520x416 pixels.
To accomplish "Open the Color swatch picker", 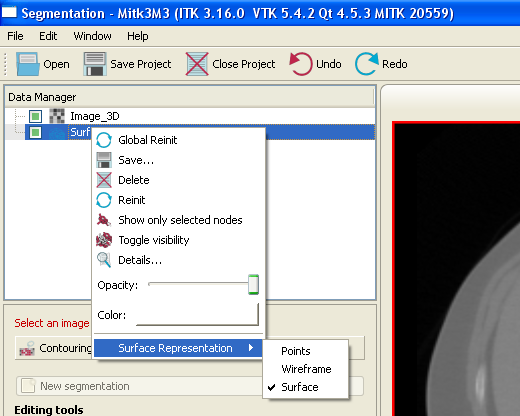I will click(197, 315).
